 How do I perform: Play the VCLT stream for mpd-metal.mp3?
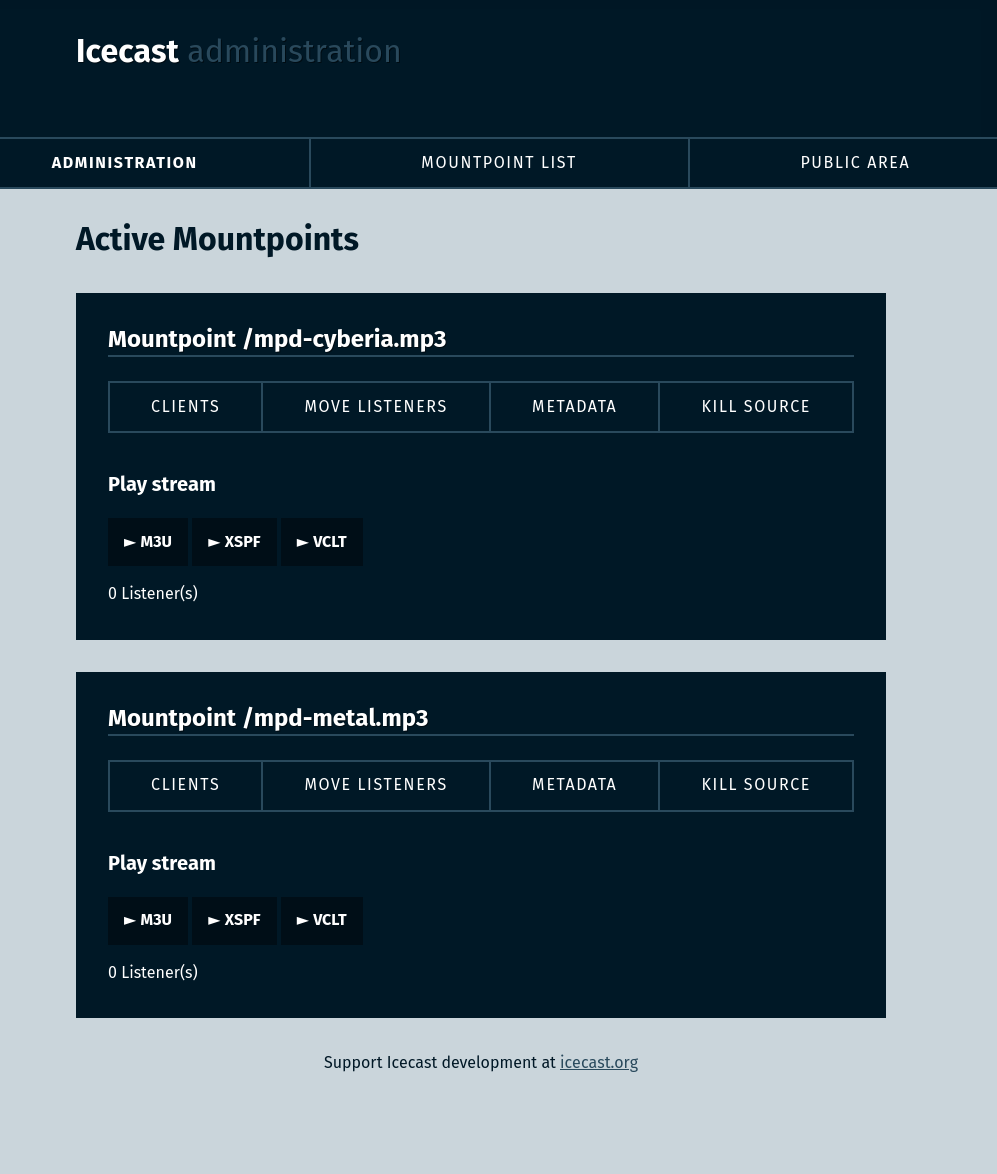click(x=322, y=920)
